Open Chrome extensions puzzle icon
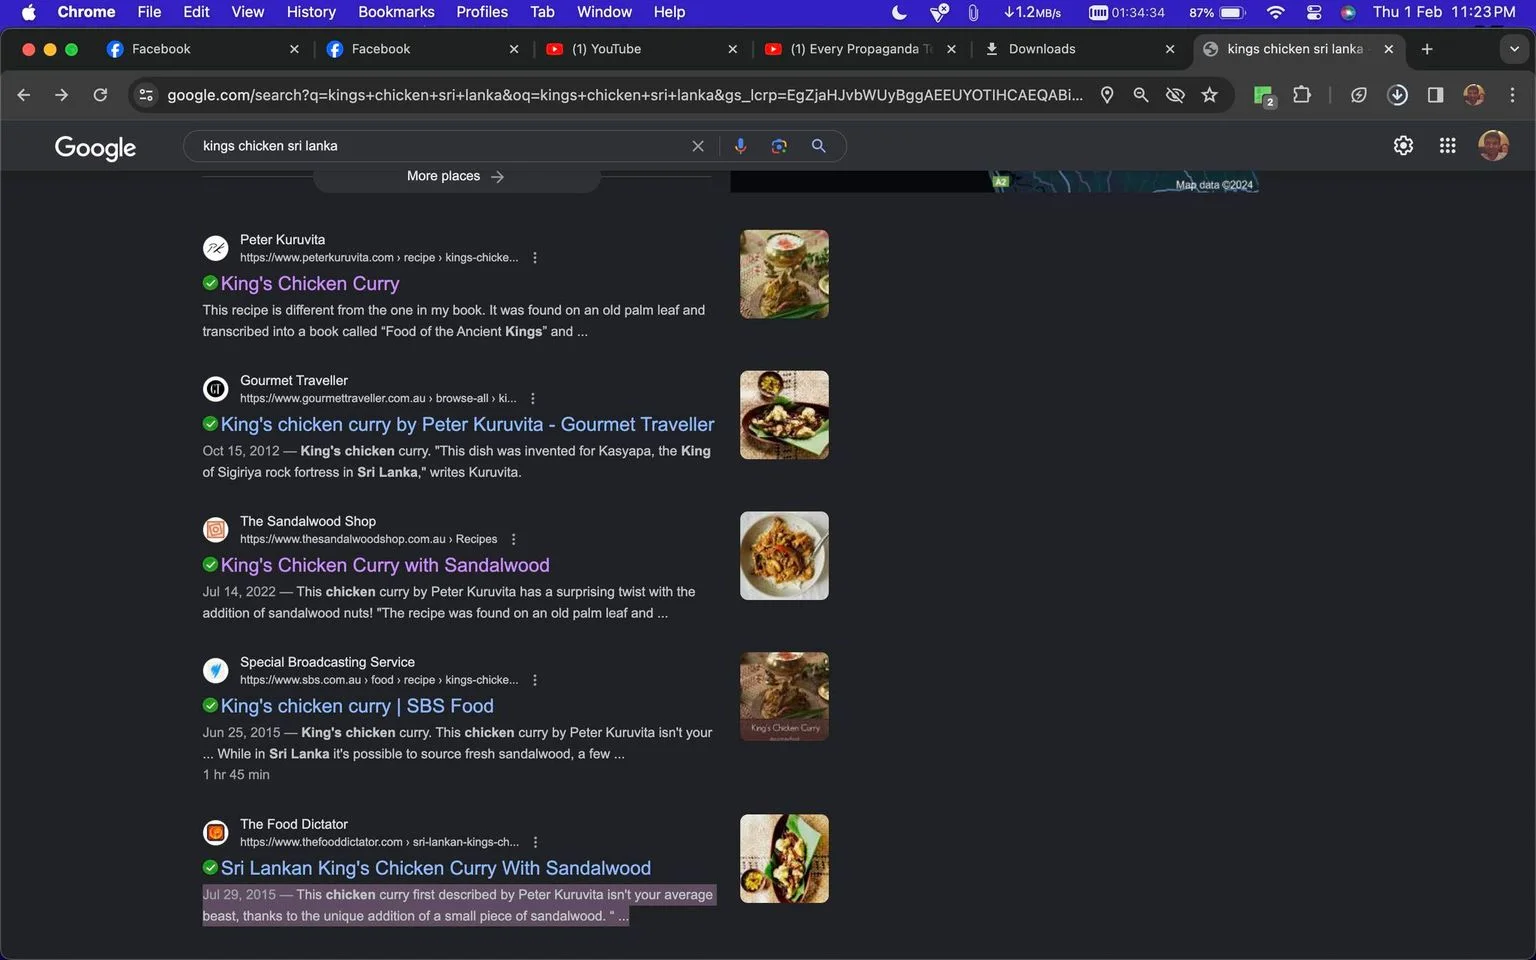Screen dimensions: 1536x960 point(1302,95)
